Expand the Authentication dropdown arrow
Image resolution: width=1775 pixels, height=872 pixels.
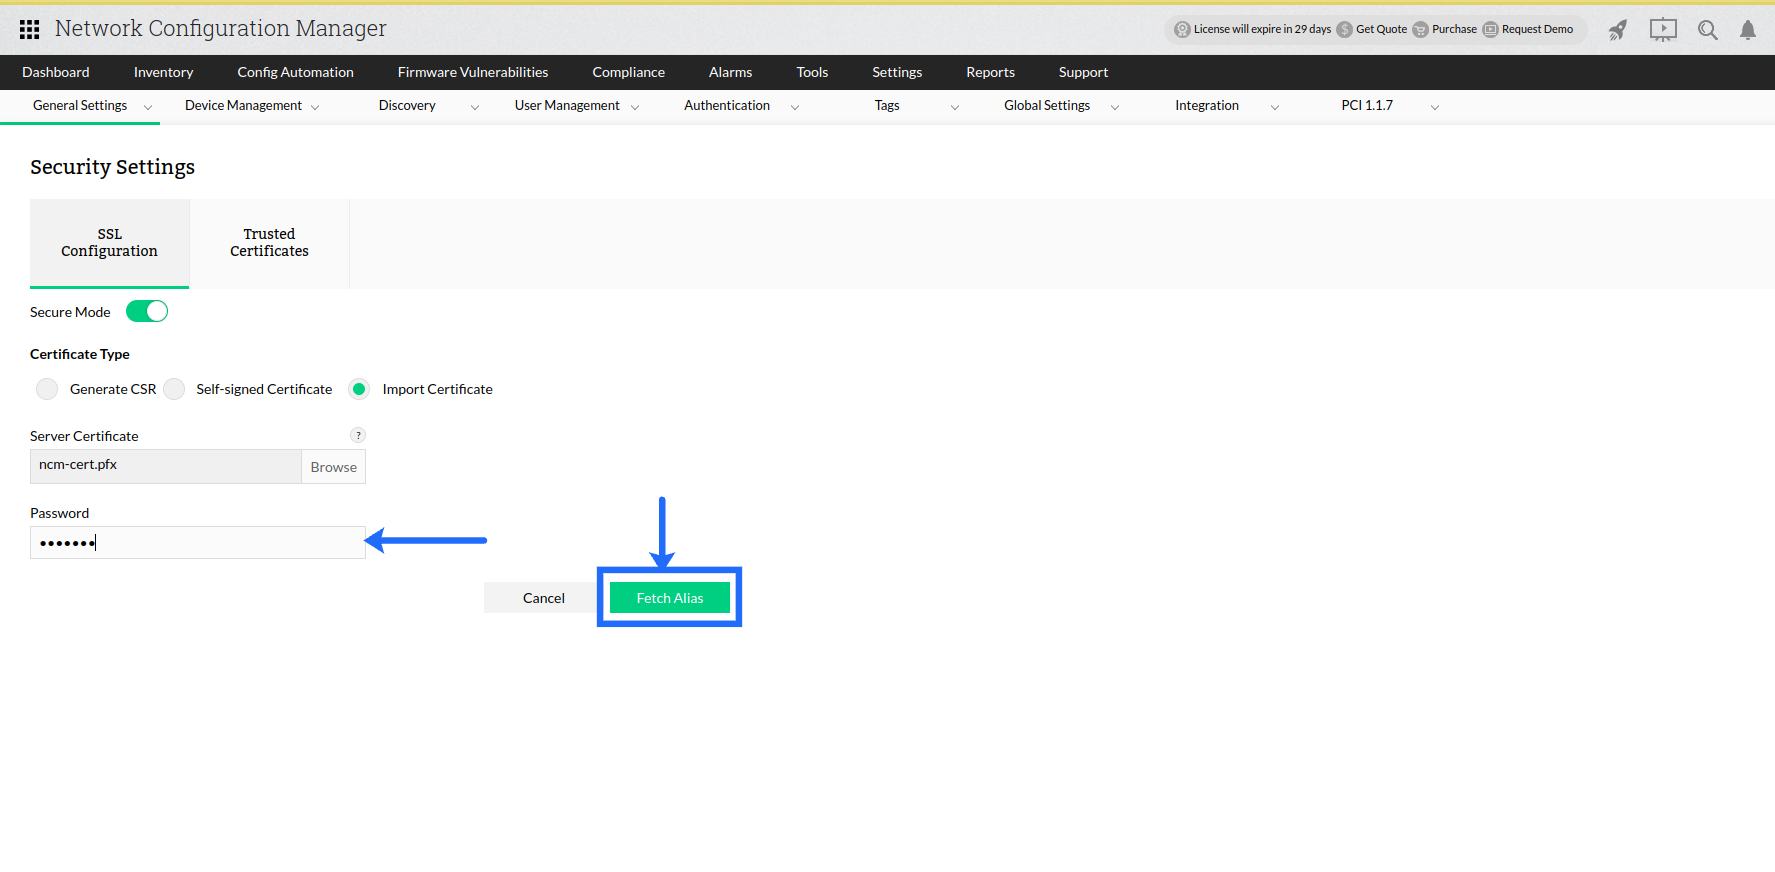(x=795, y=107)
